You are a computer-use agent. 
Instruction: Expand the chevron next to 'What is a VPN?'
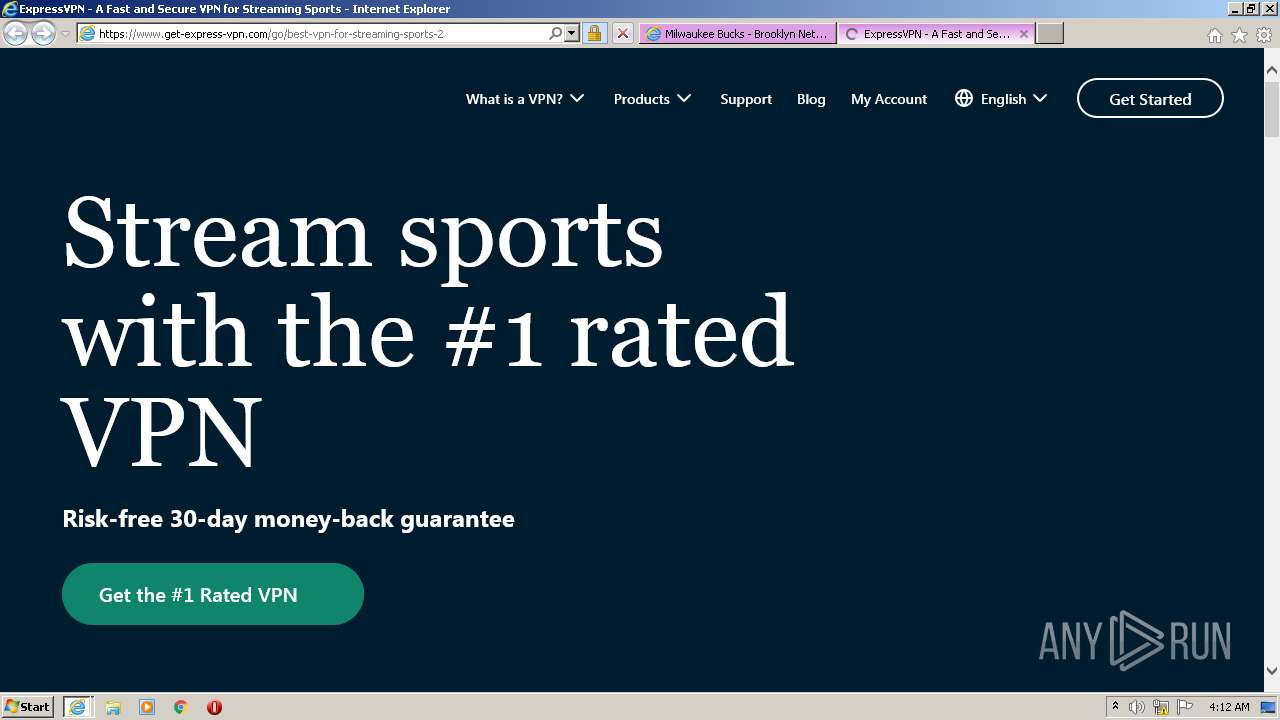coord(577,99)
